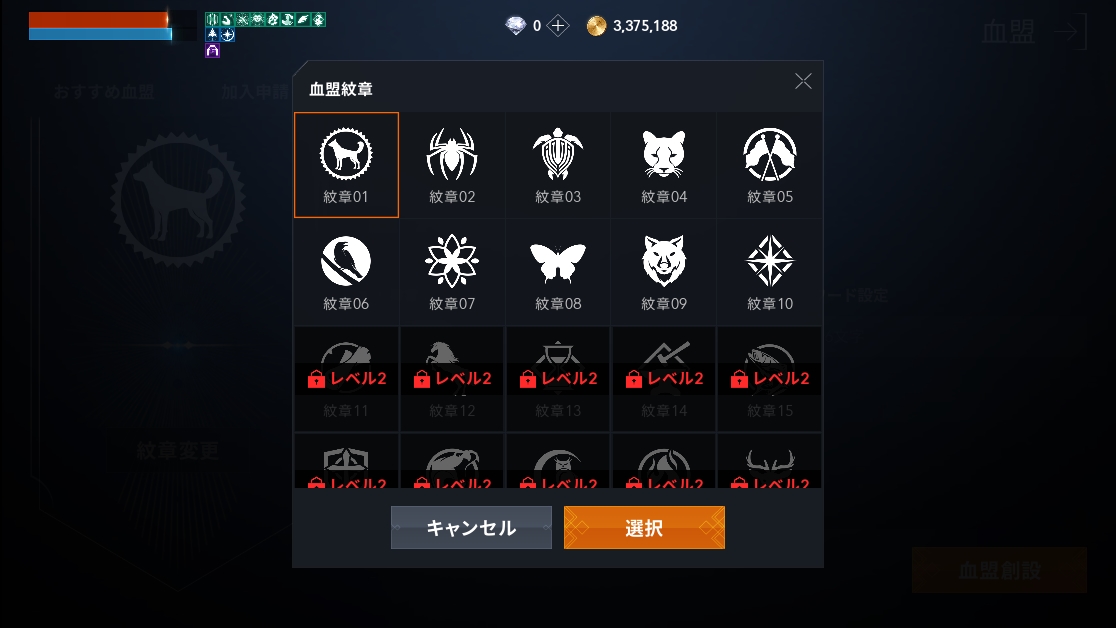This screenshot has width=1116, height=628.
Task: Click the gold coin currency icon
Action: (x=596, y=26)
